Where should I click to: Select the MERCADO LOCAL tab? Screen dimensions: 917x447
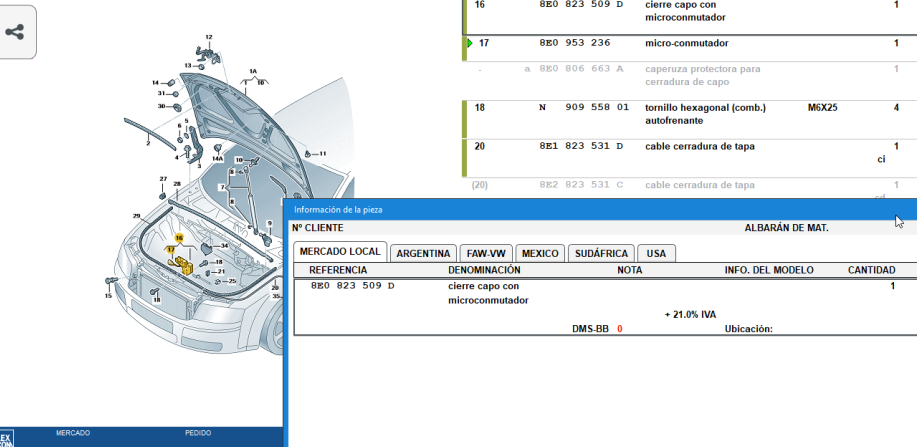point(339,251)
